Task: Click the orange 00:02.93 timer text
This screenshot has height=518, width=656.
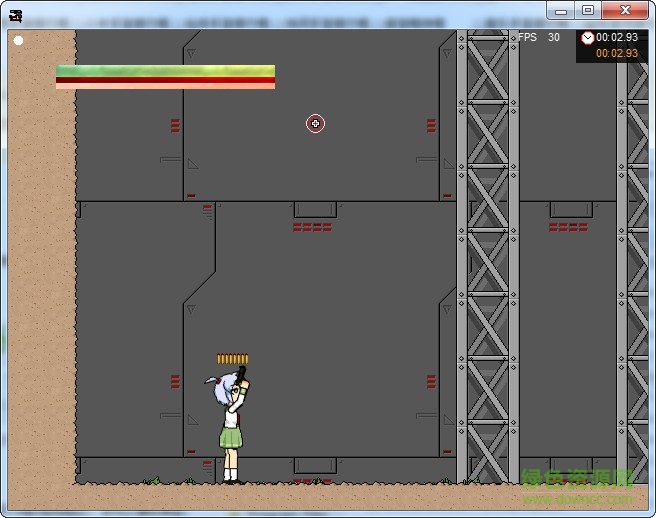Action: point(617,53)
